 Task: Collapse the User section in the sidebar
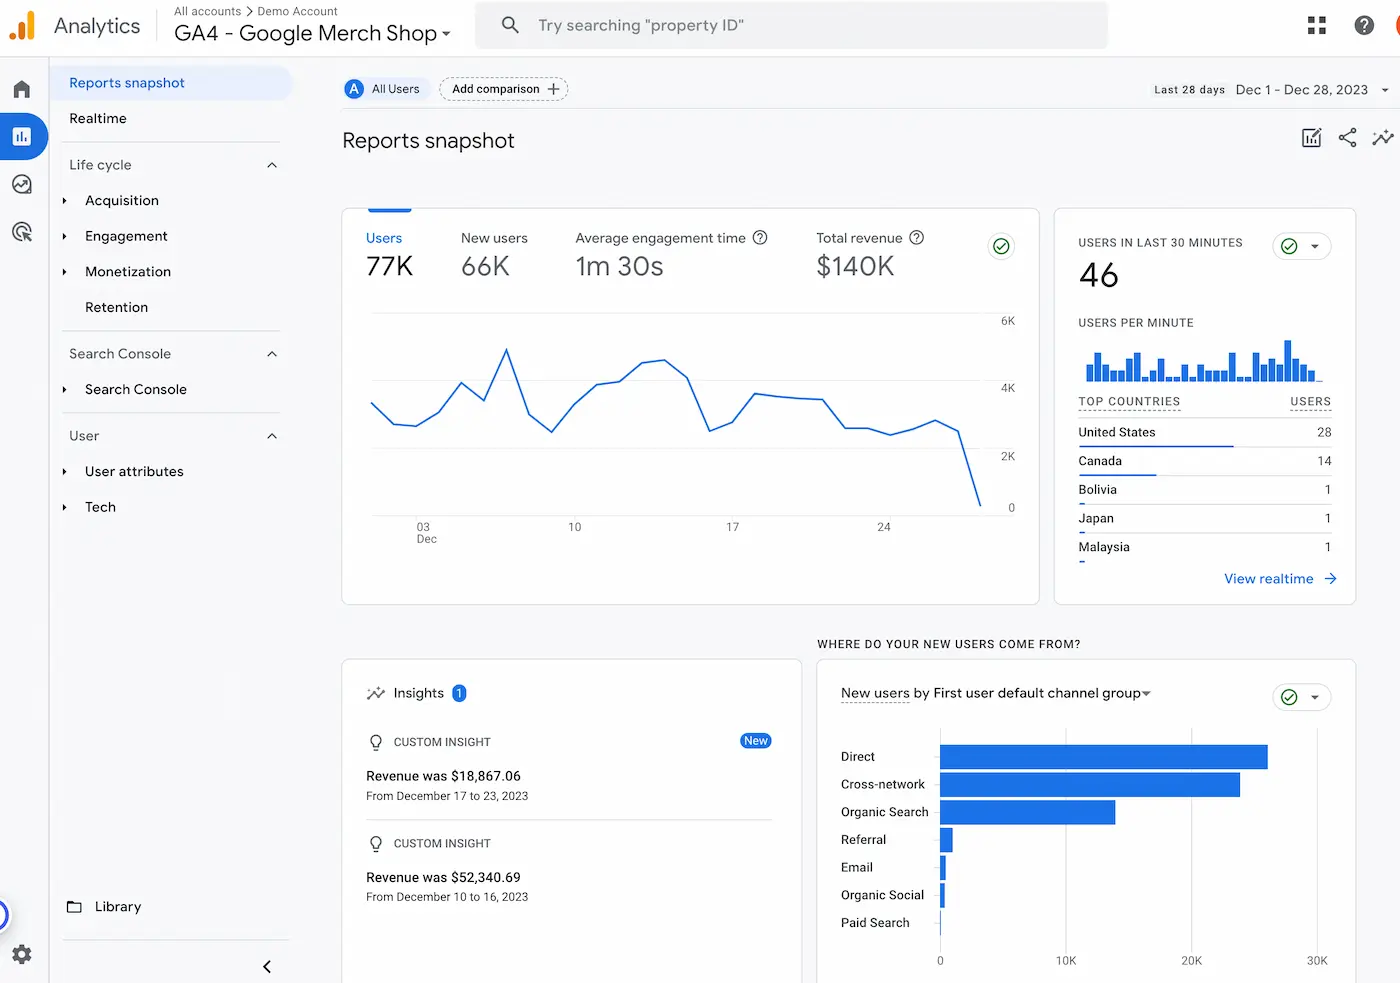pos(271,436)
